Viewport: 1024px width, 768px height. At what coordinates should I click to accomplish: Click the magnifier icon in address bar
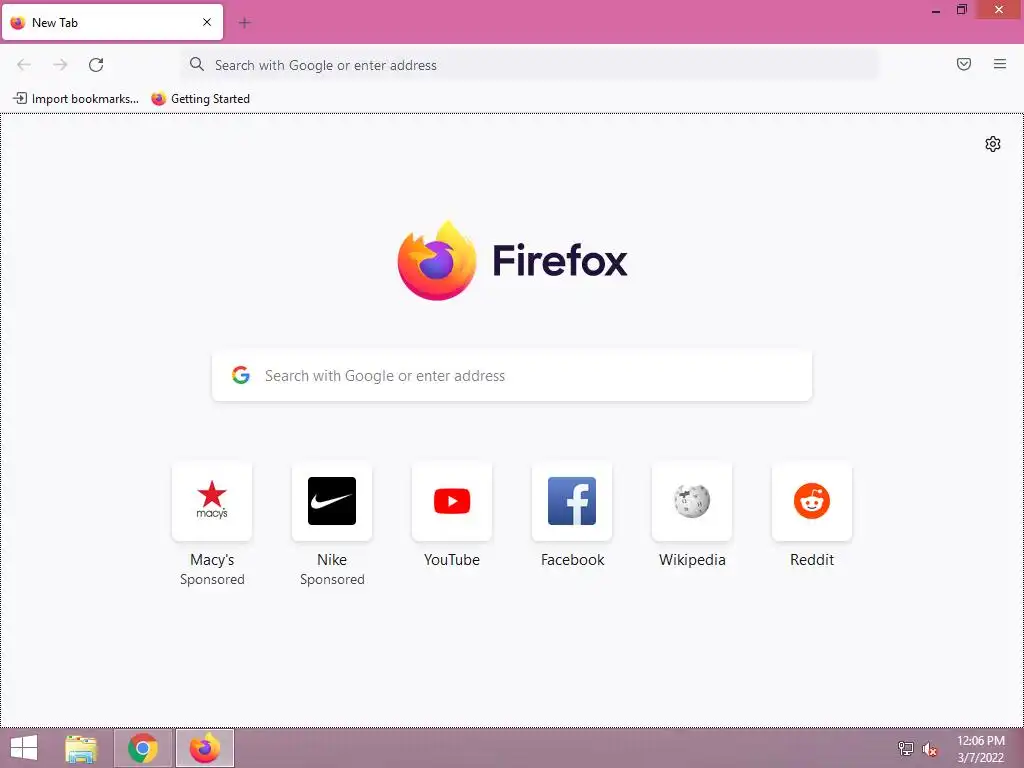pos(197,64)
